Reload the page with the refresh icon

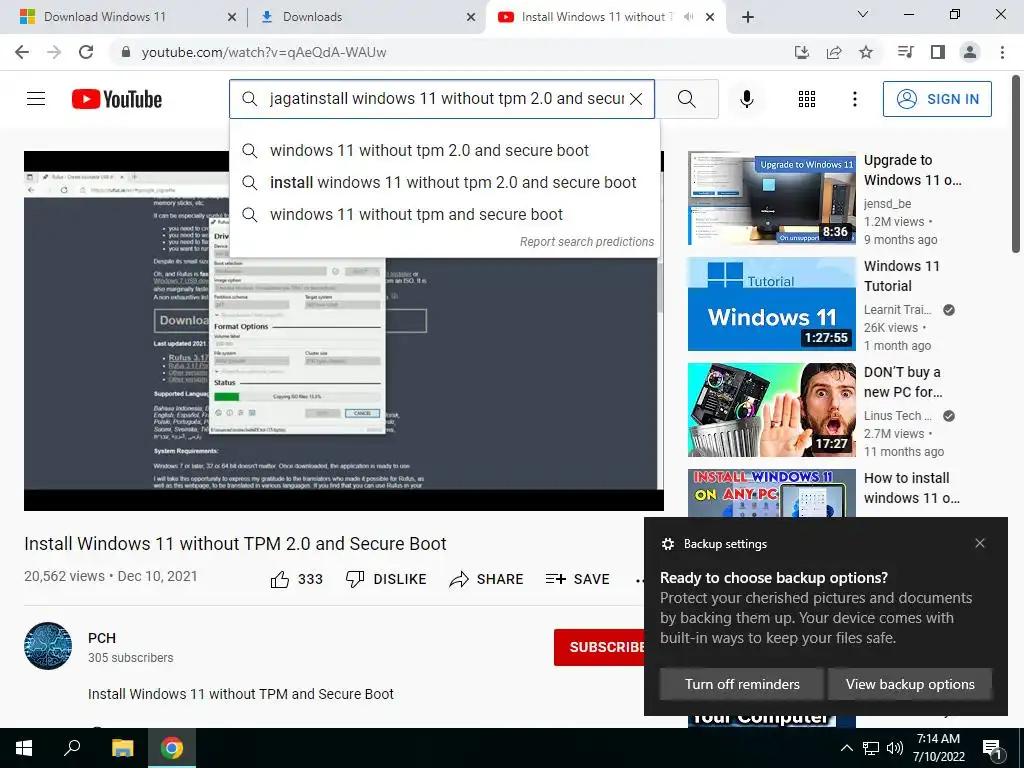pyautogui.click(x=86, y=52)
